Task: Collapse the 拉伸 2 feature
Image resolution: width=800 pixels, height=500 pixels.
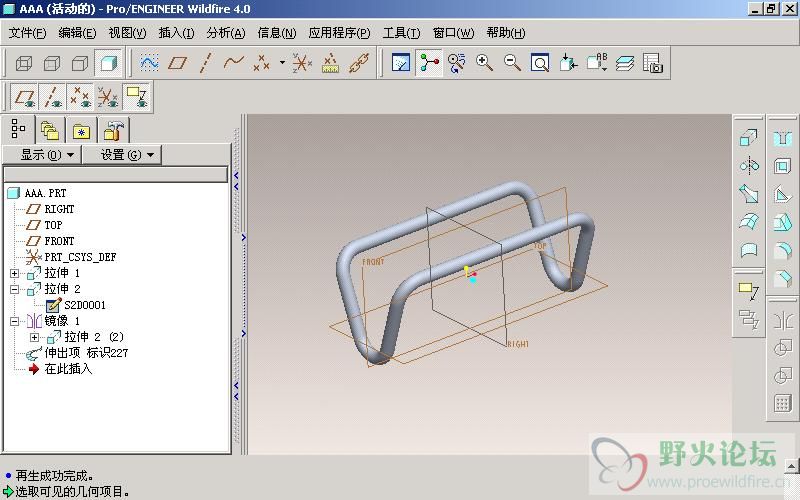Action: click(x=14, y=289)
